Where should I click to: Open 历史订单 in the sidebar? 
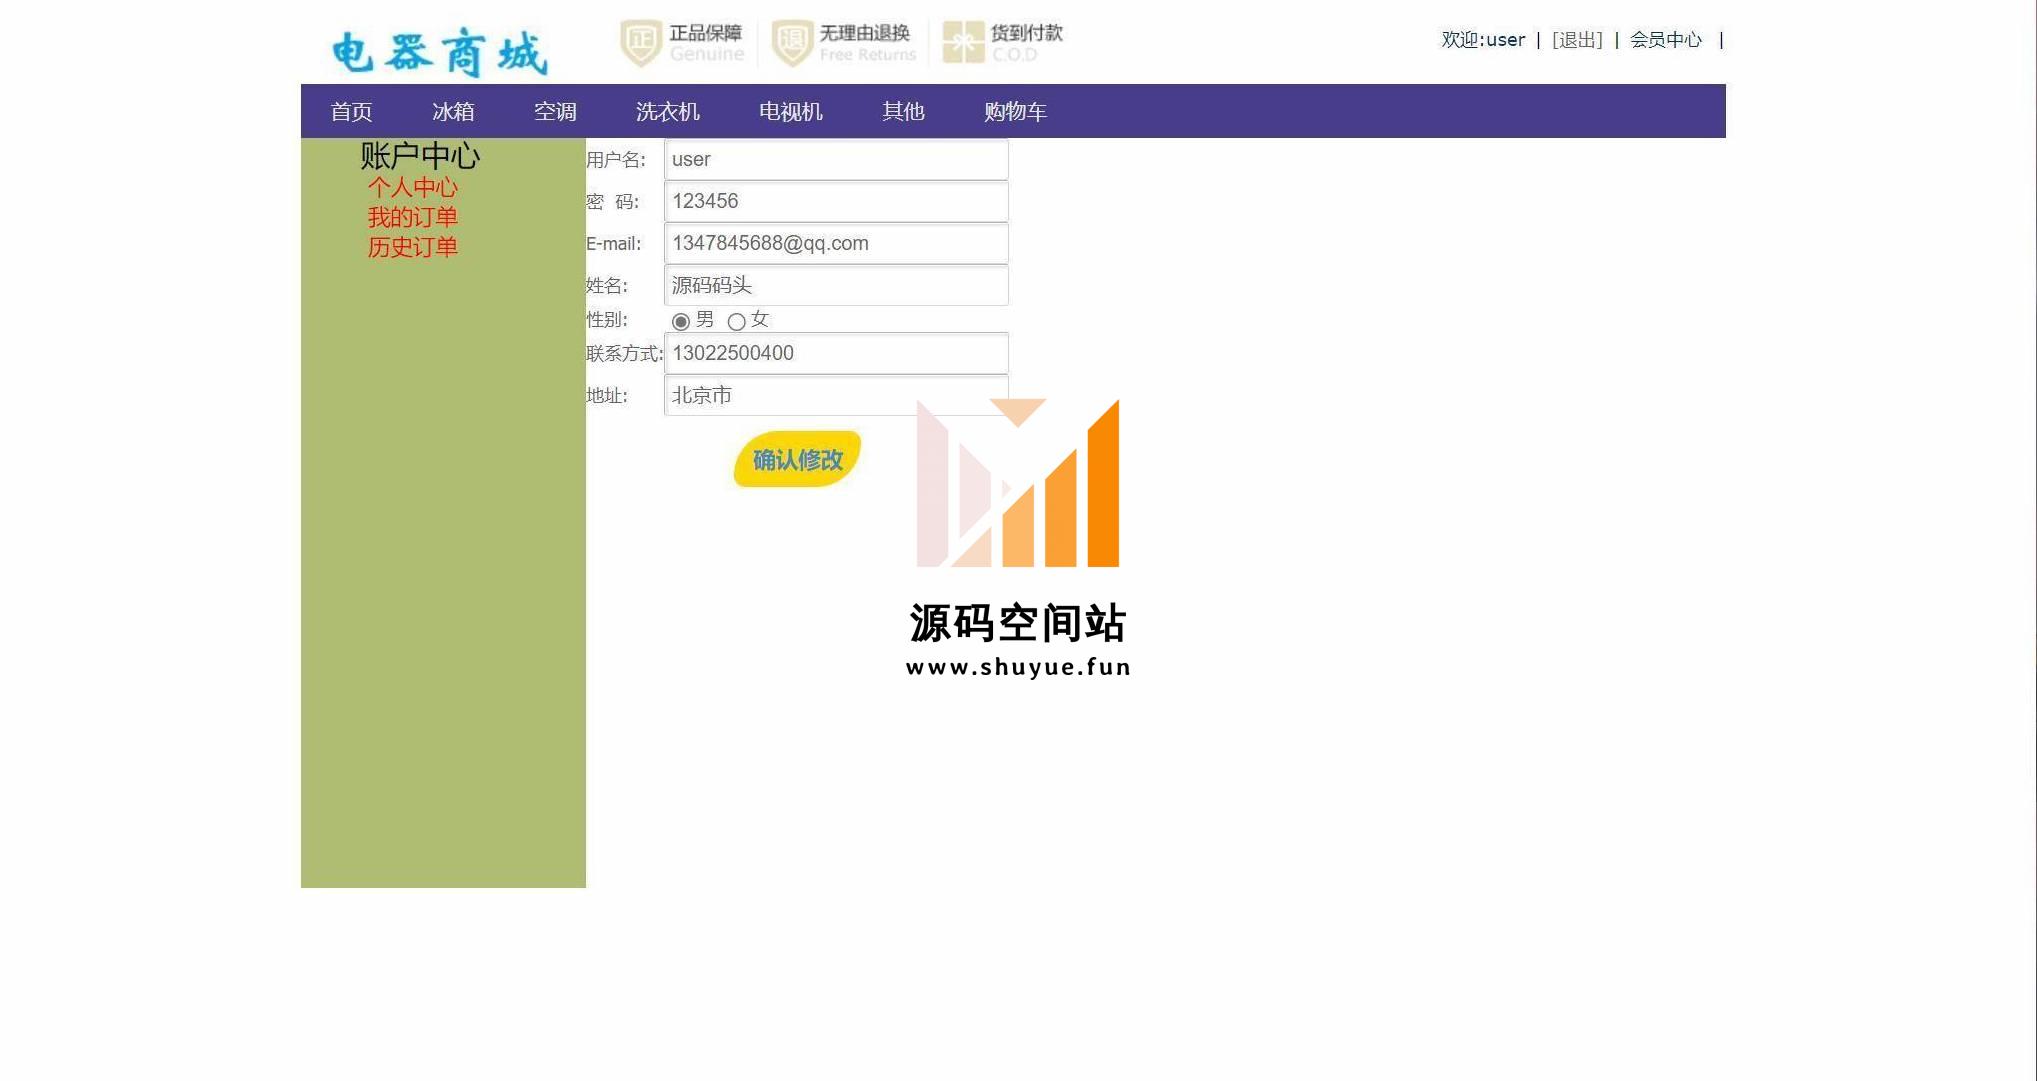tap(412, 247)
